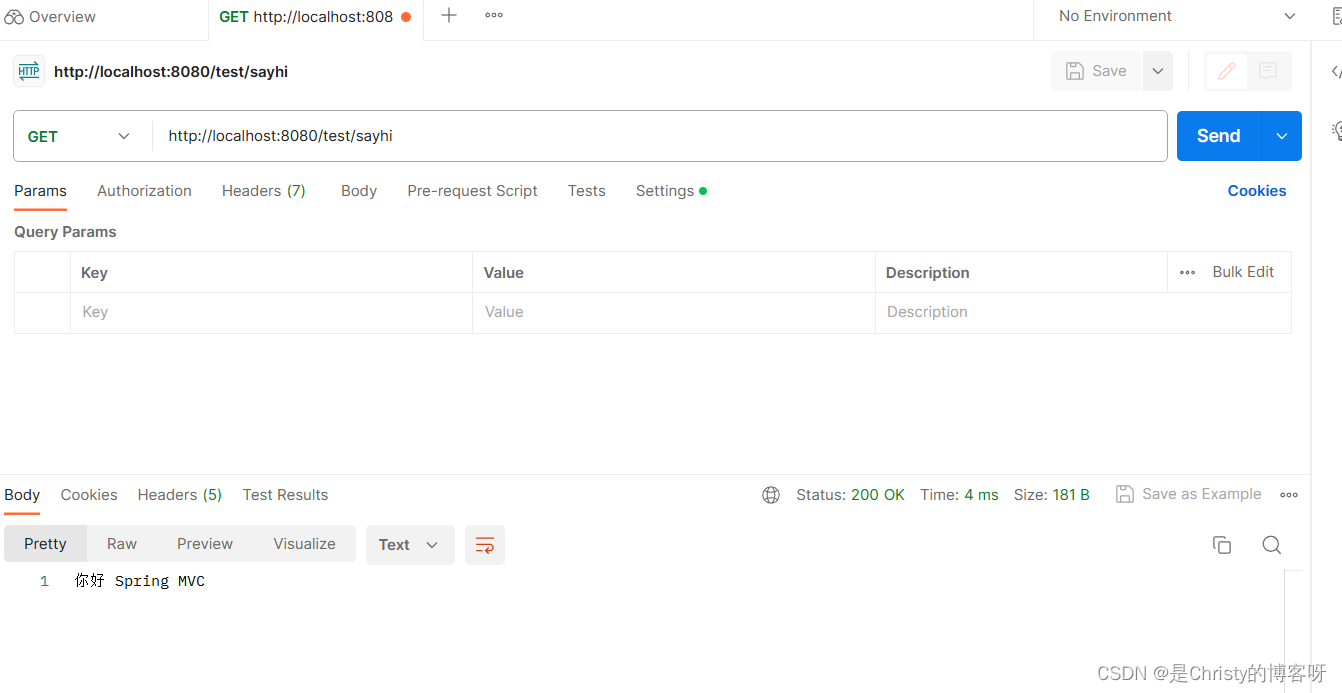
Task: Open the request Body tab
Action: coord(359,191)
